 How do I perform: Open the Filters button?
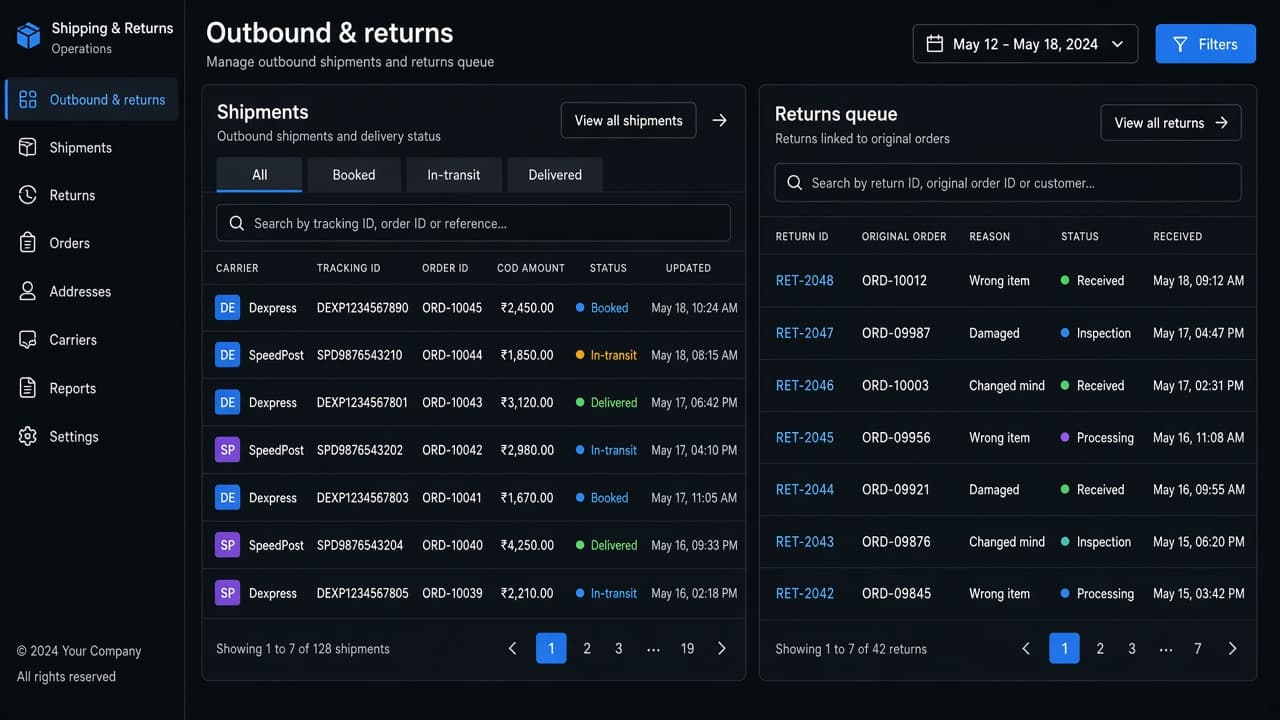1205,44
